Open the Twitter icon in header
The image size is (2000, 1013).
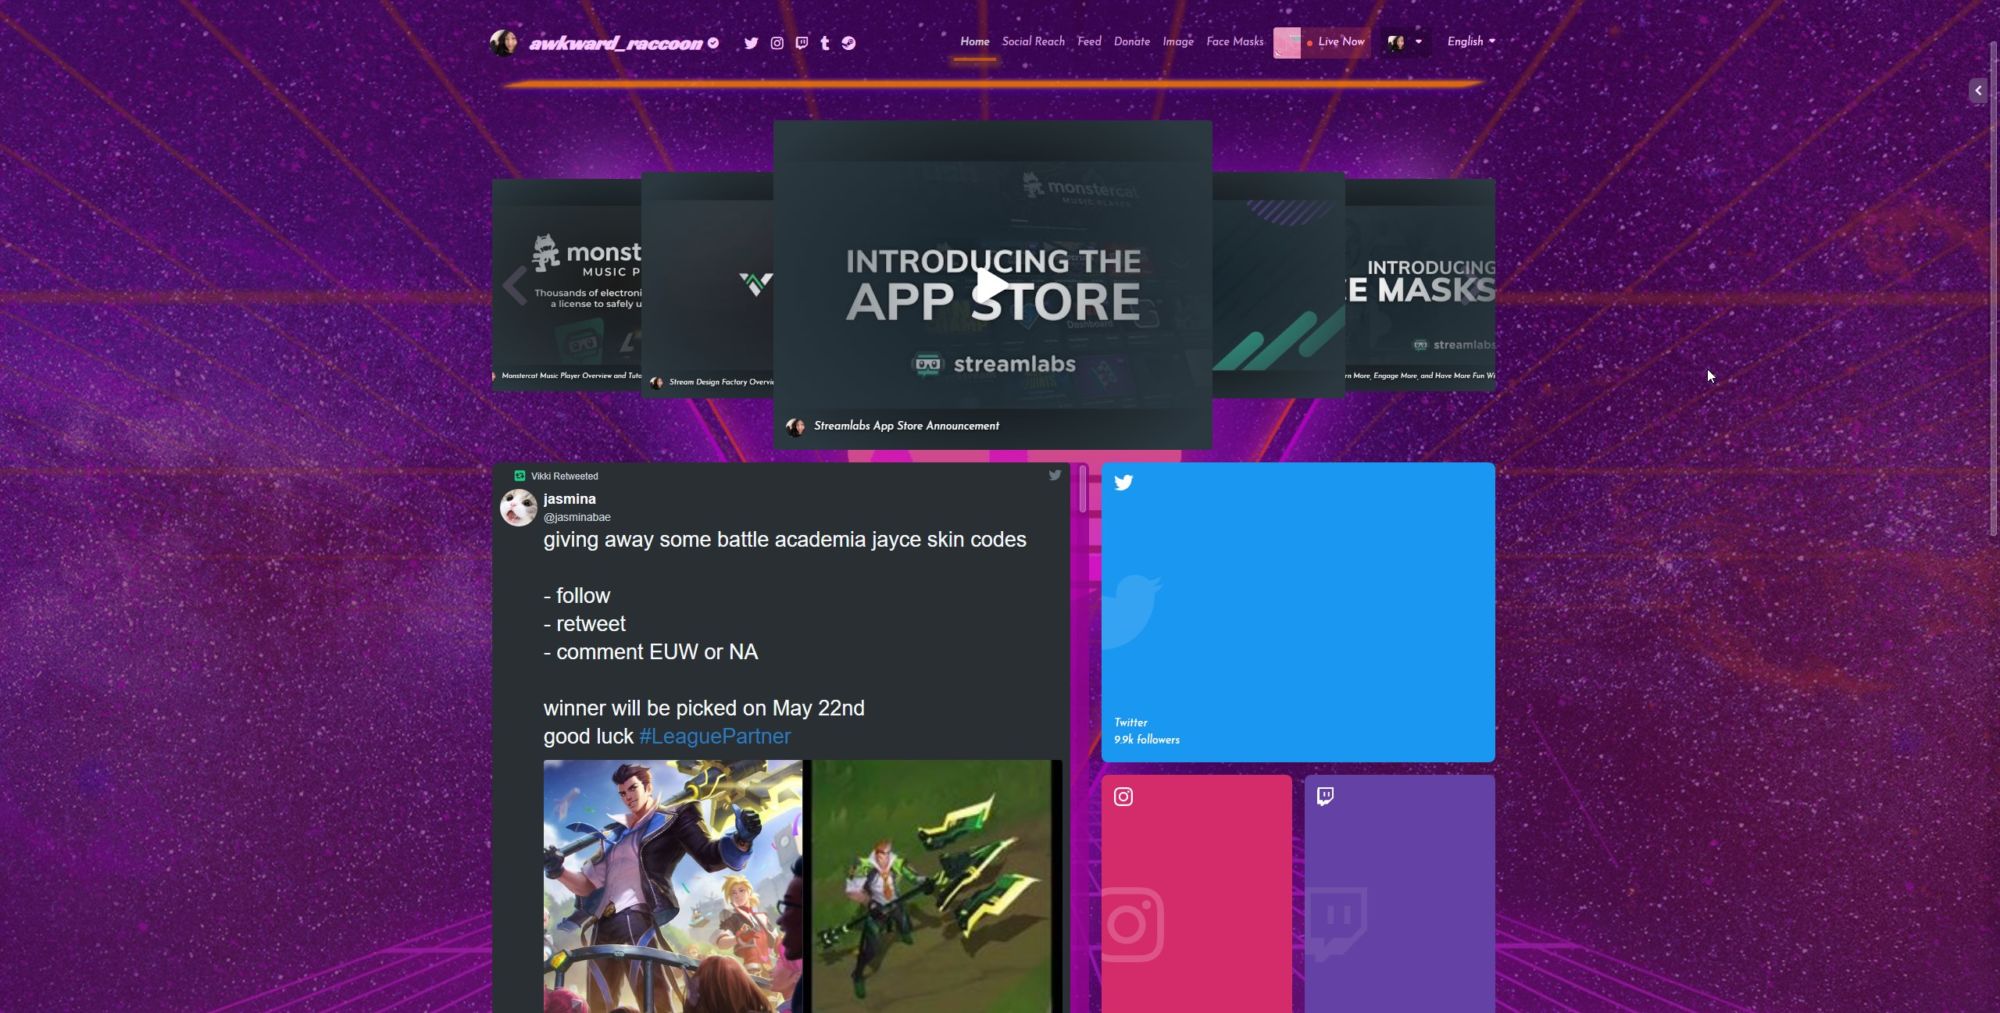[751, 43]
